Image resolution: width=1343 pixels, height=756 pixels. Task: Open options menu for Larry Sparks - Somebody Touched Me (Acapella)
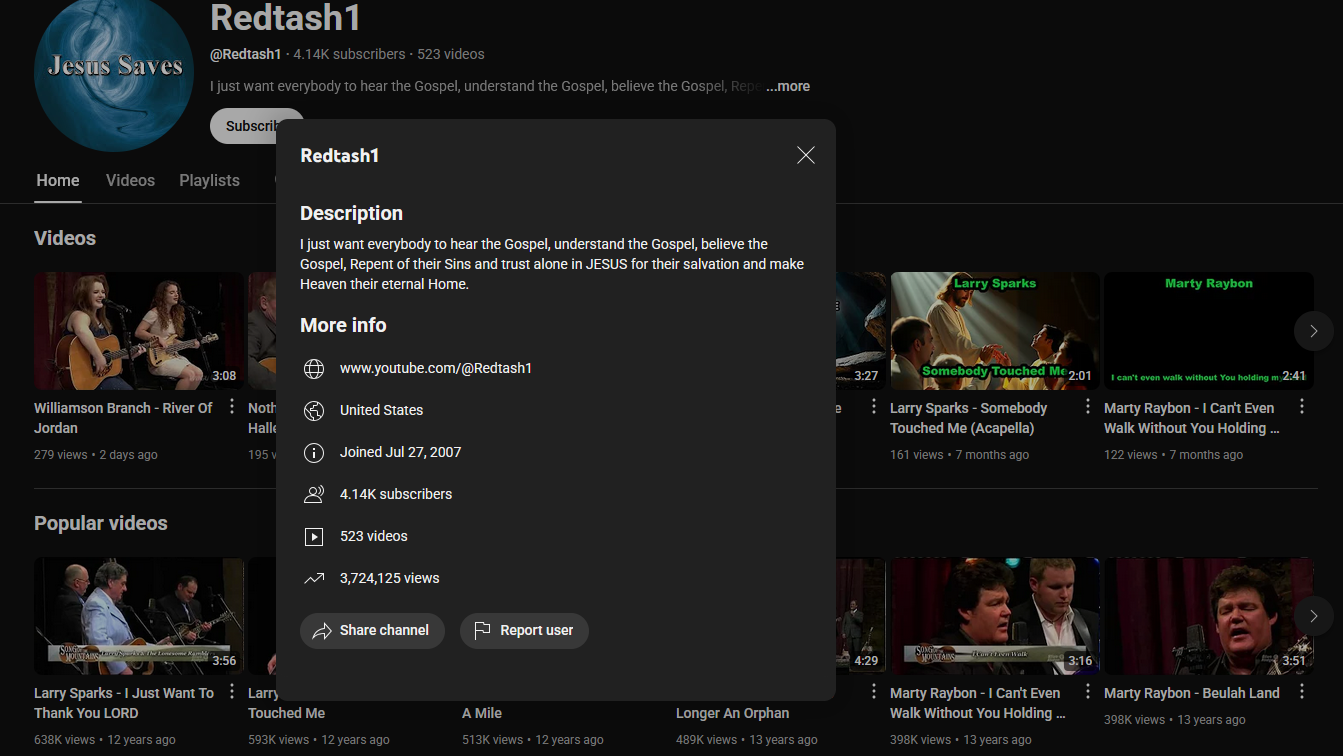(x=1088, y=407)
